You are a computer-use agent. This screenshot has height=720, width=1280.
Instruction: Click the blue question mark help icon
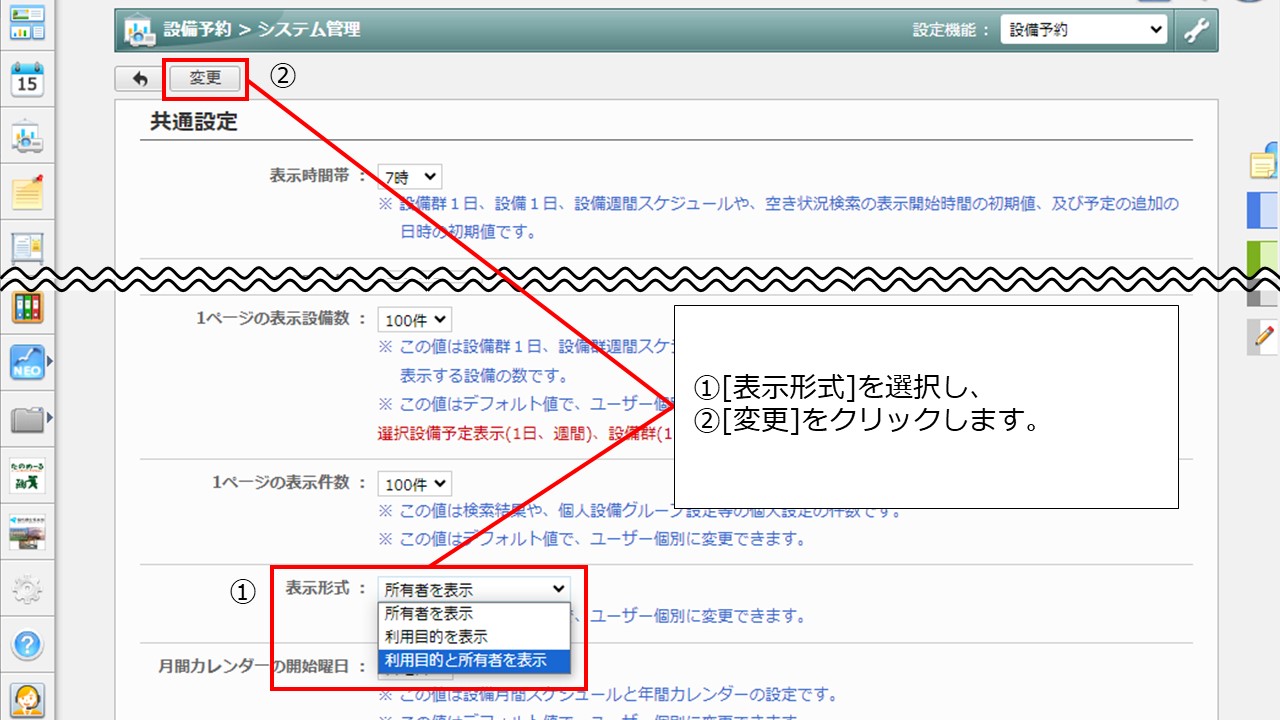tap(27, 645)
